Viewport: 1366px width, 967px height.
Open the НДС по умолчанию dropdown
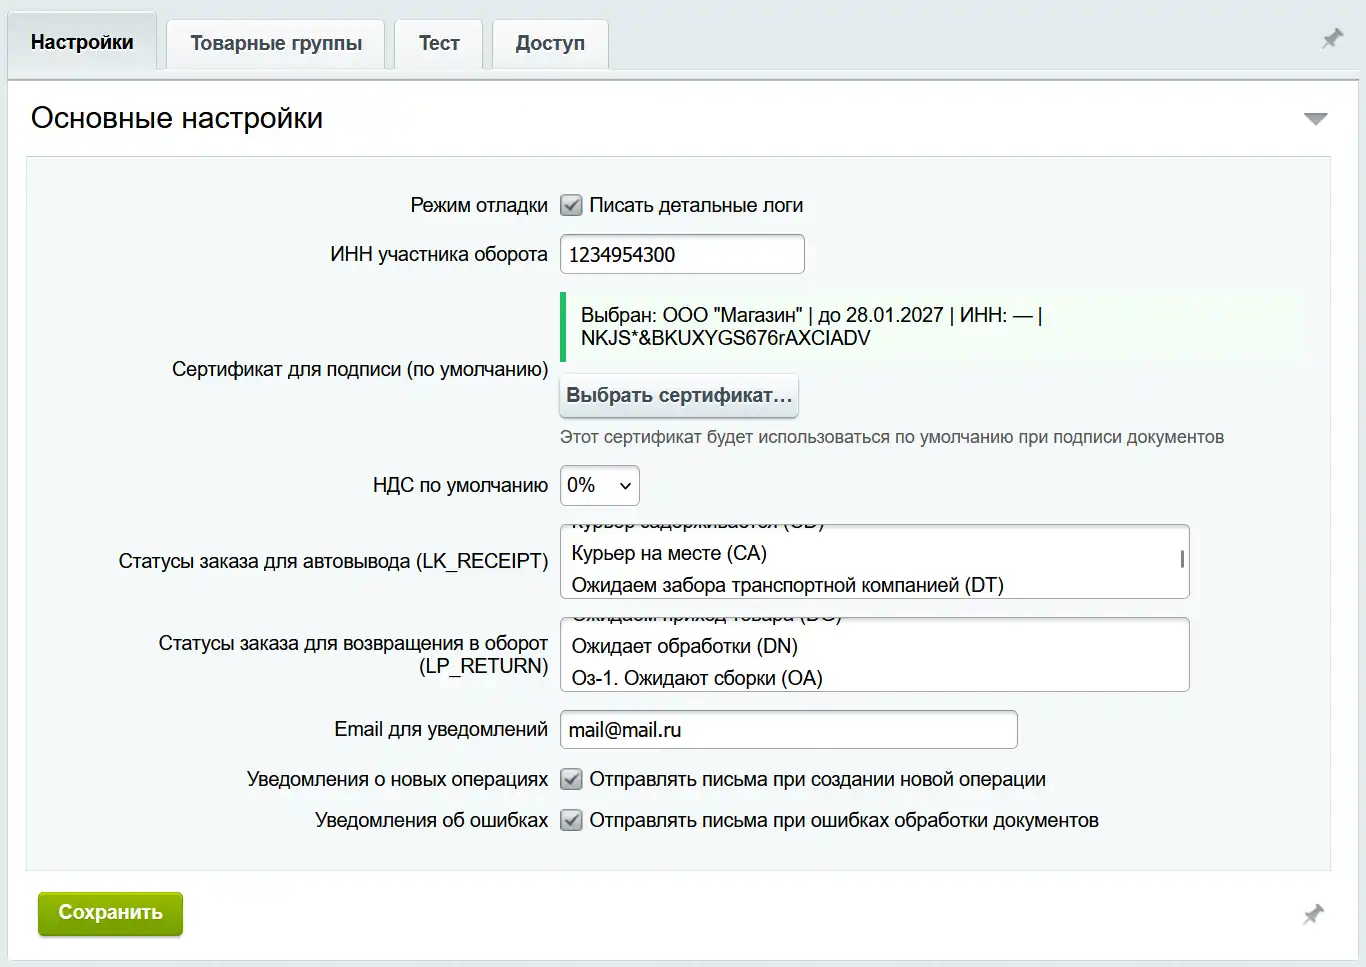pos(599,486)
